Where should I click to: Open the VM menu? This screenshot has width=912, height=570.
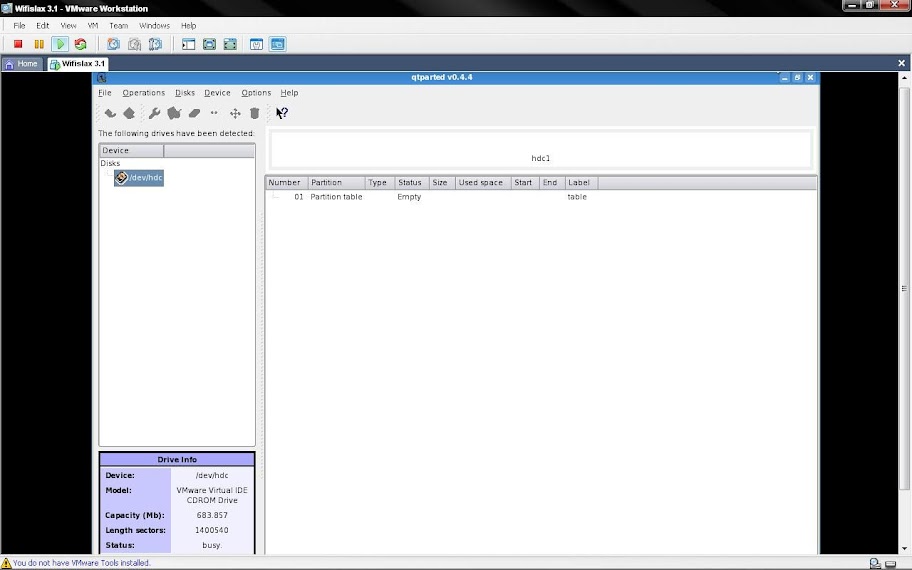[93, 26]
